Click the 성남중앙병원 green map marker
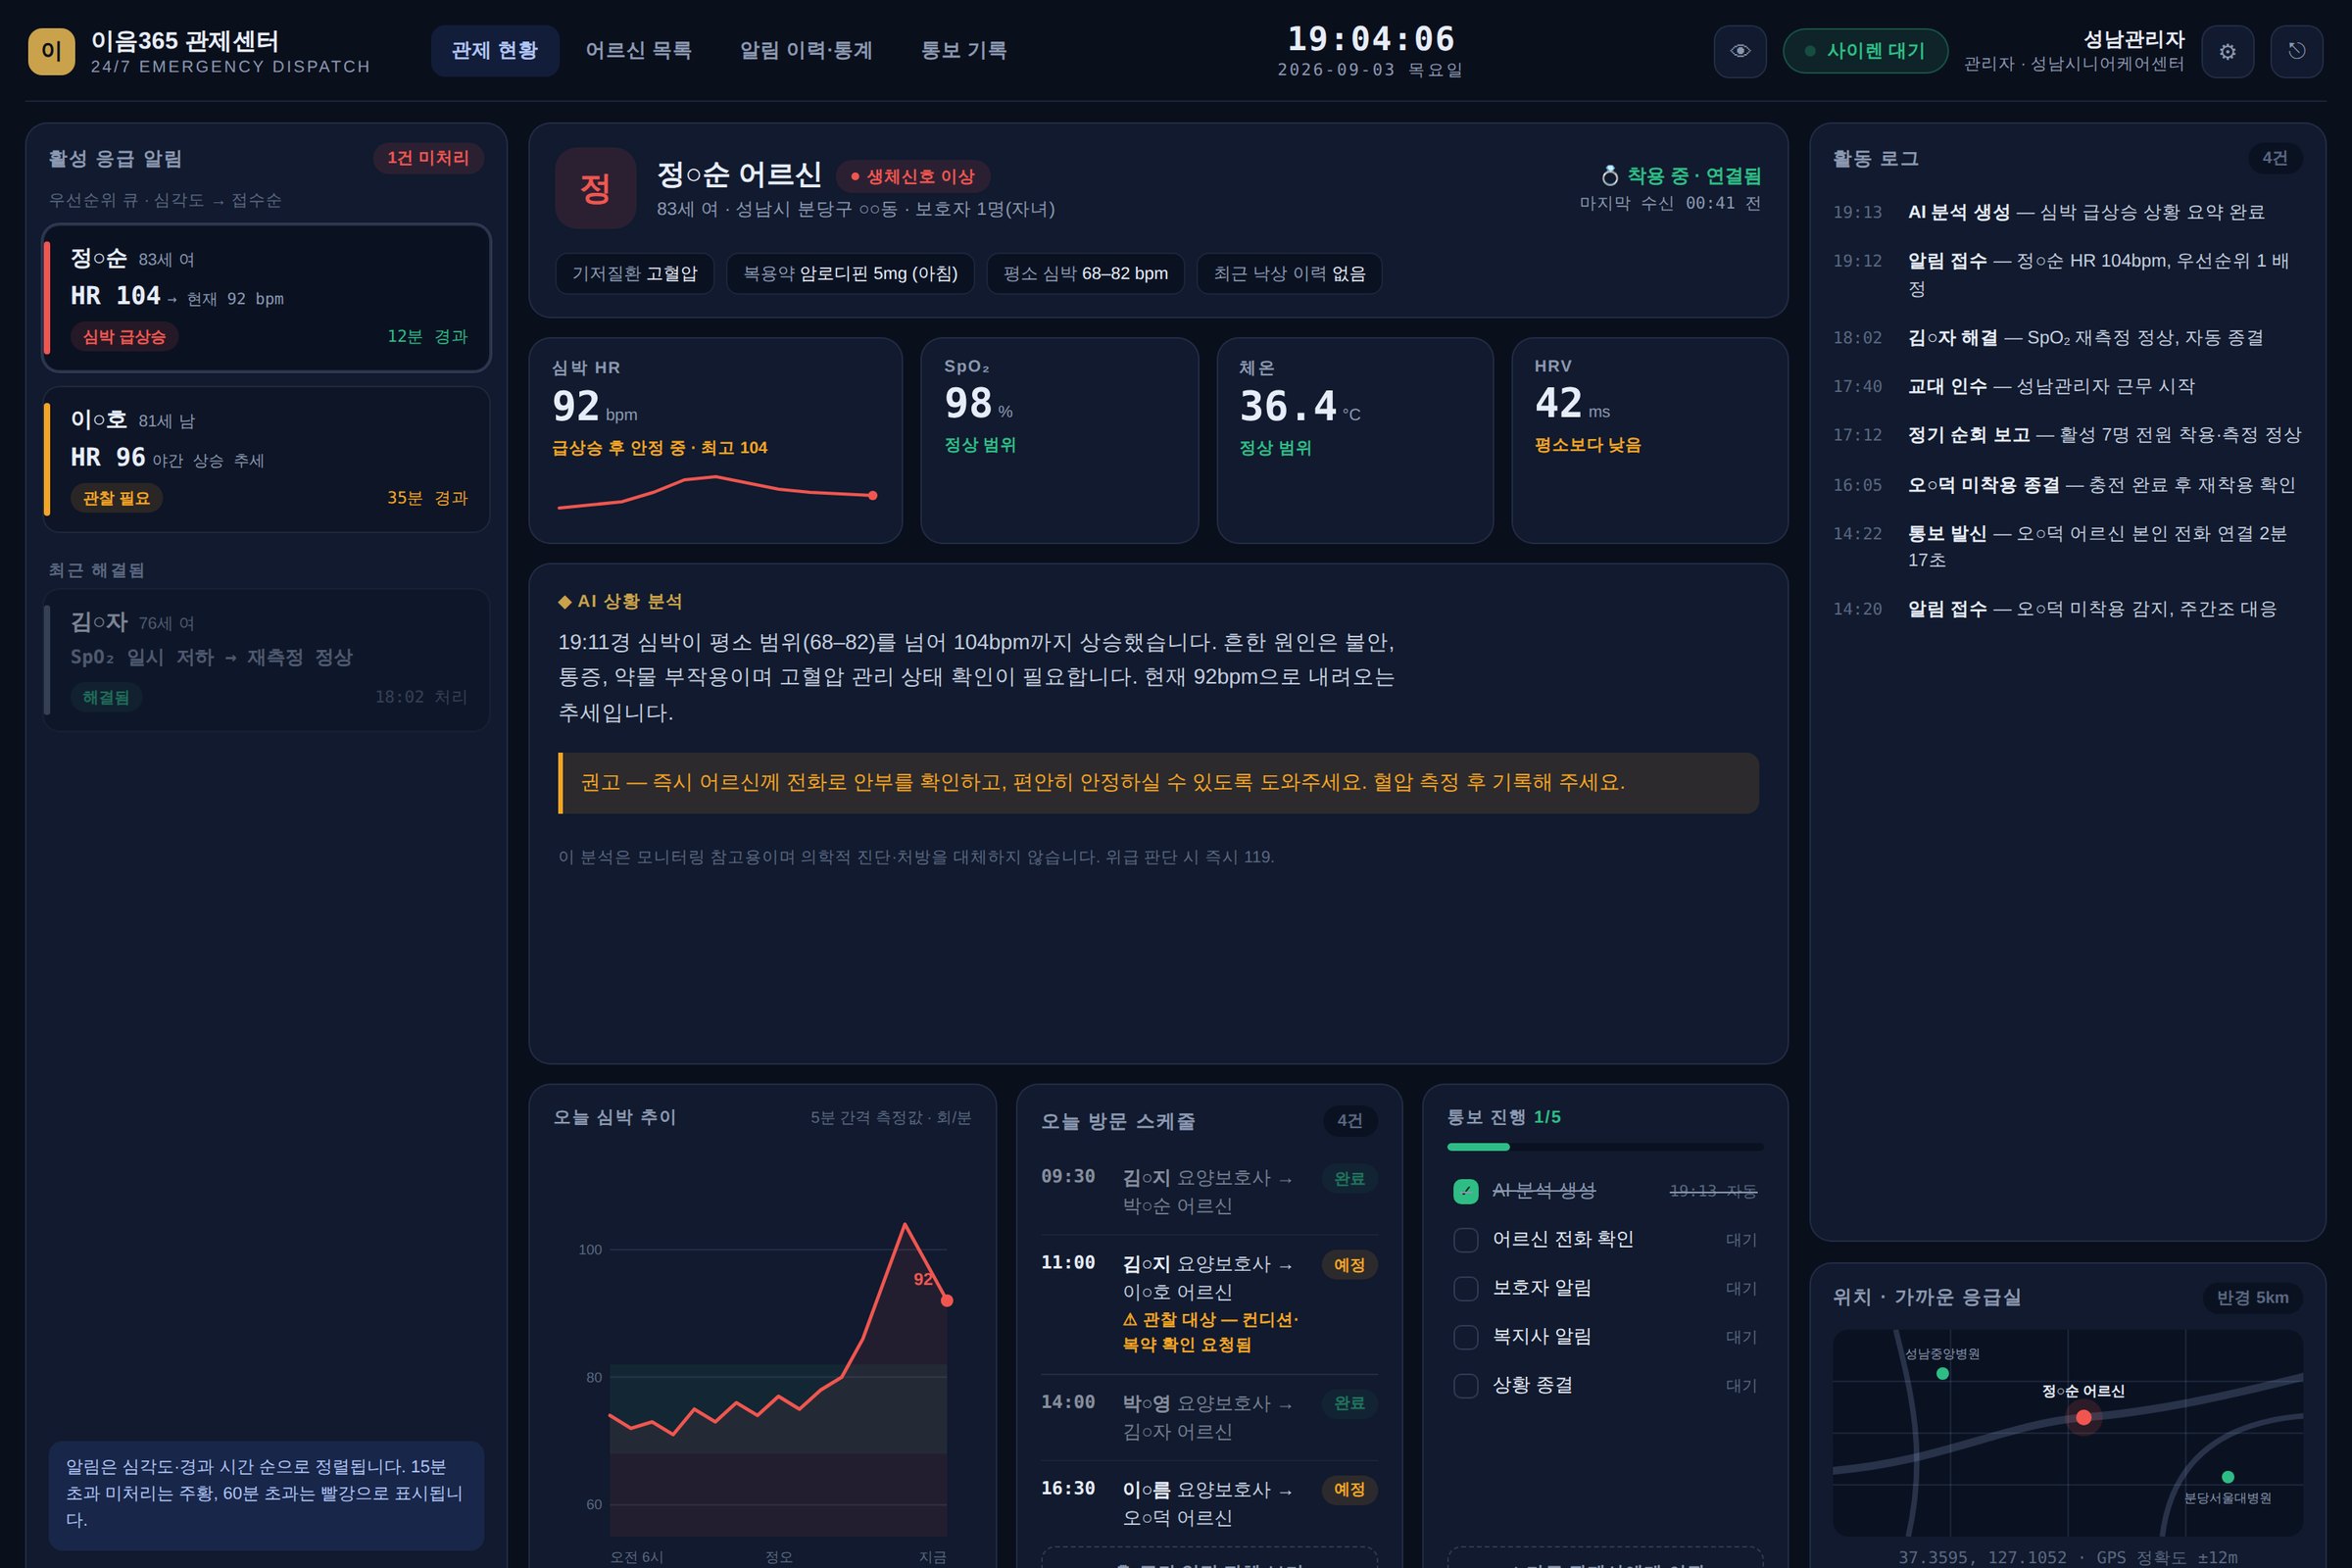 pos(1942,1373)
